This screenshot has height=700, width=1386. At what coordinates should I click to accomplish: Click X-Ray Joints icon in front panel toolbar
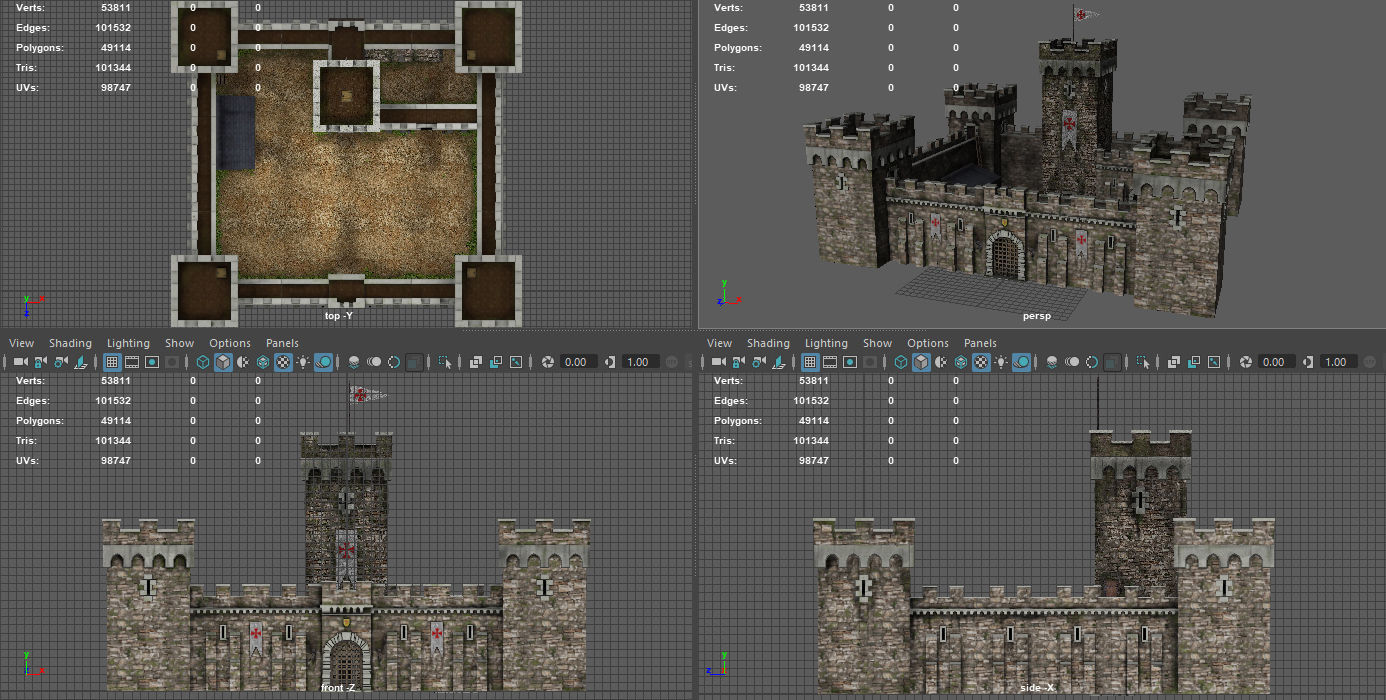[516, 362]
